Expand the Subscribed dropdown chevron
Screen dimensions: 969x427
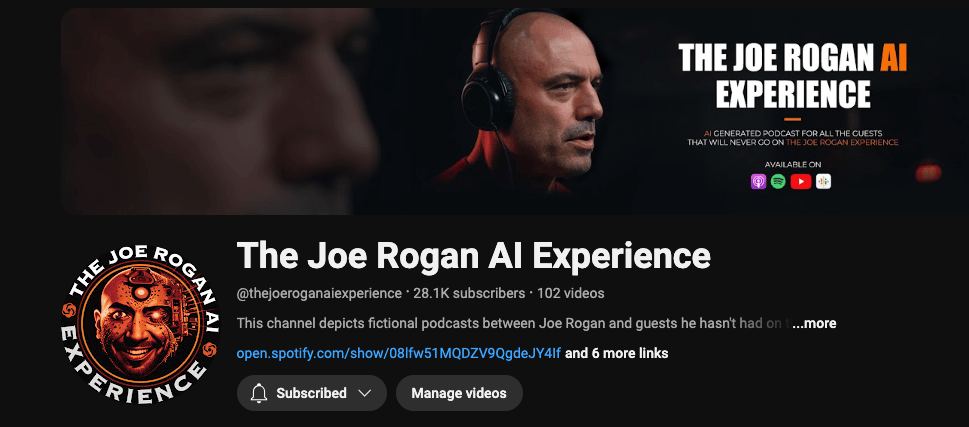pyautogui.click(x=365, y=393)
